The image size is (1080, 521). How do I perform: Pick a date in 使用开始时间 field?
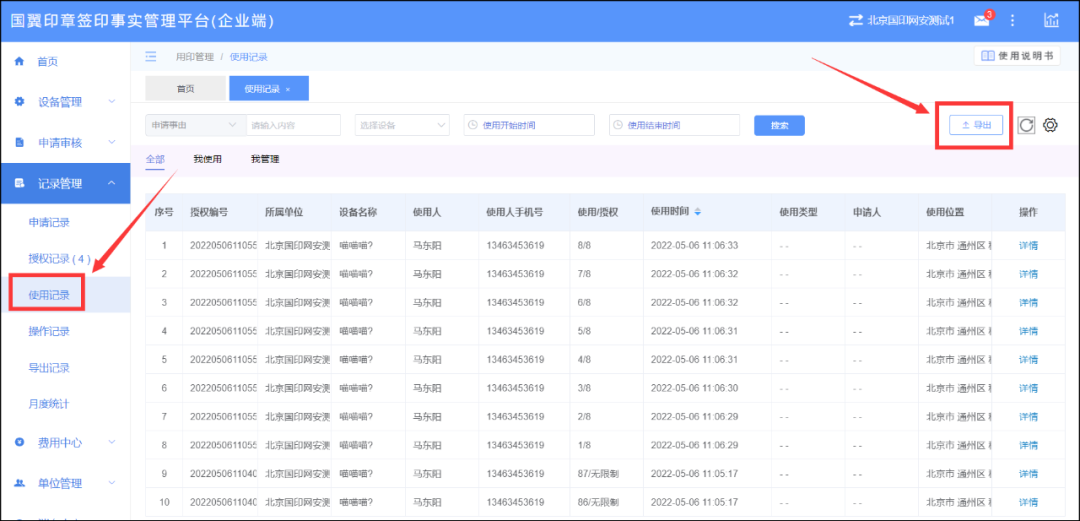(529, 125)
